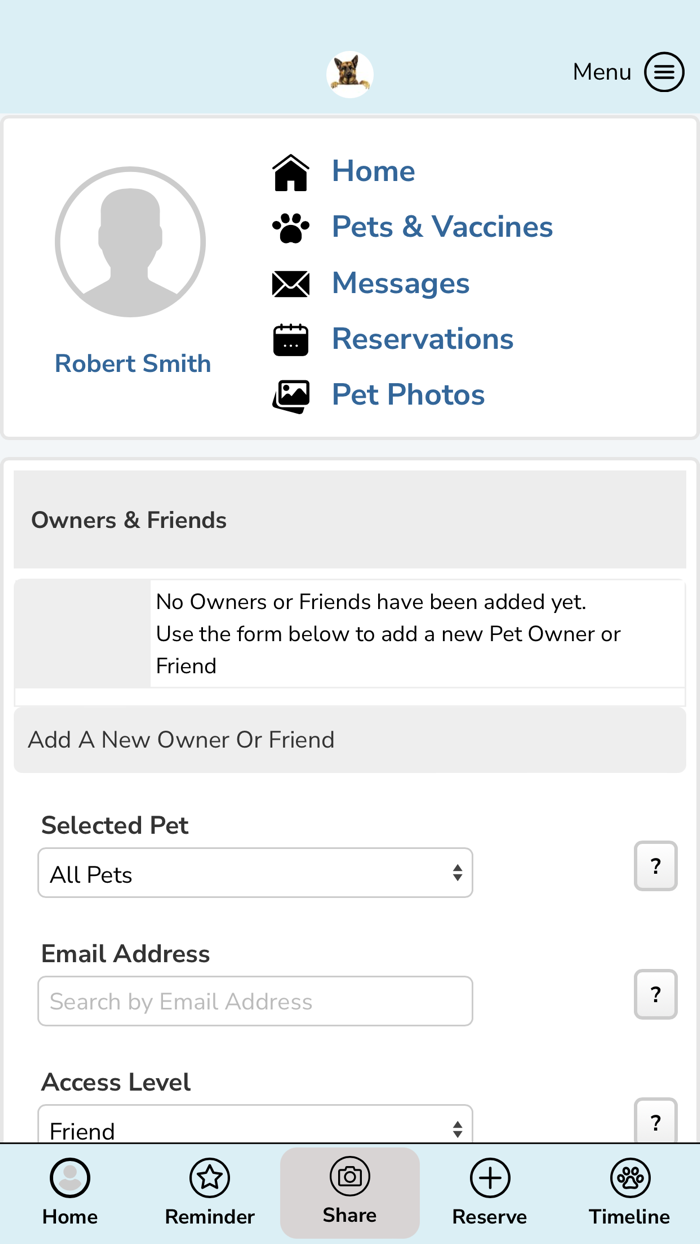Open Messages via the envelope icon
This screenshot has height=1244, width=700.
tap(290, 283)
